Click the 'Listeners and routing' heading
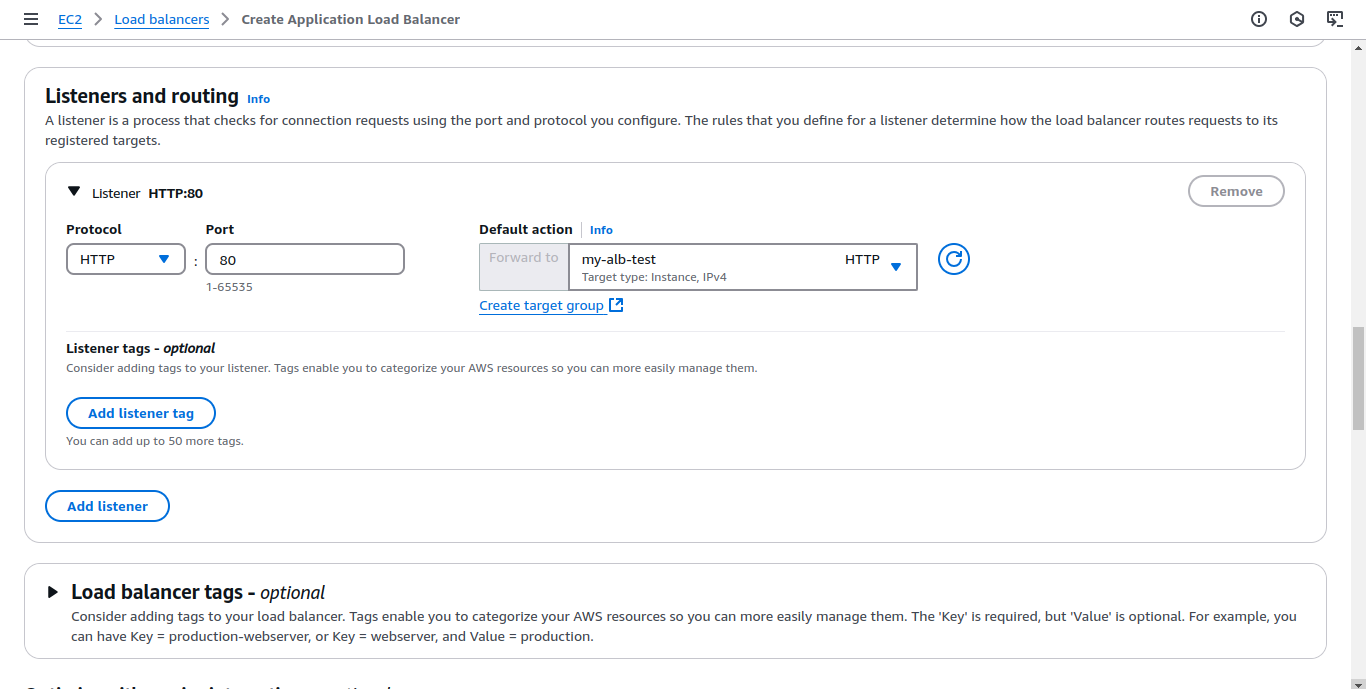The width and height of the screenshot is (1366, 689). [x=142, y=96]
